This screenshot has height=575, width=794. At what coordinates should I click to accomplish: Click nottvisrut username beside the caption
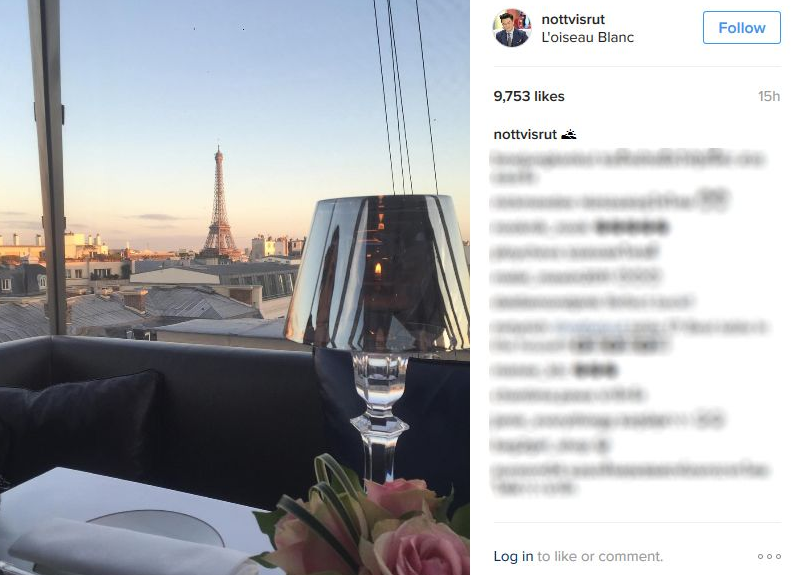[525, 134]
